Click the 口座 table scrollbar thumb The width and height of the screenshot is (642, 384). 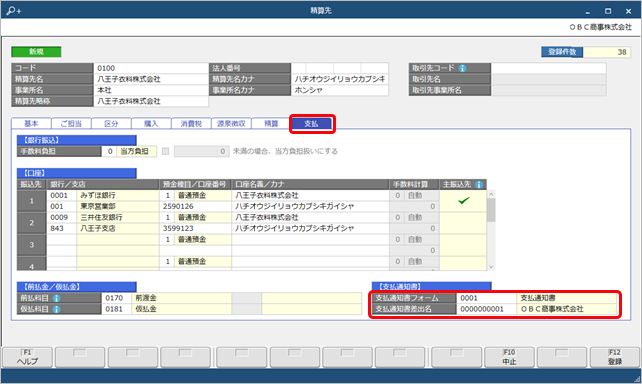tap(491, 210)
